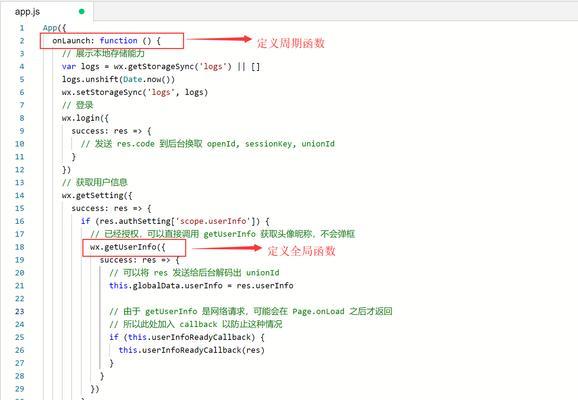Image resolution: width=578 pixels, height=400 pixels.
Task: Click comment '可以将 res 发送给后台解码出 unionId'
Action: pos(194,273)
